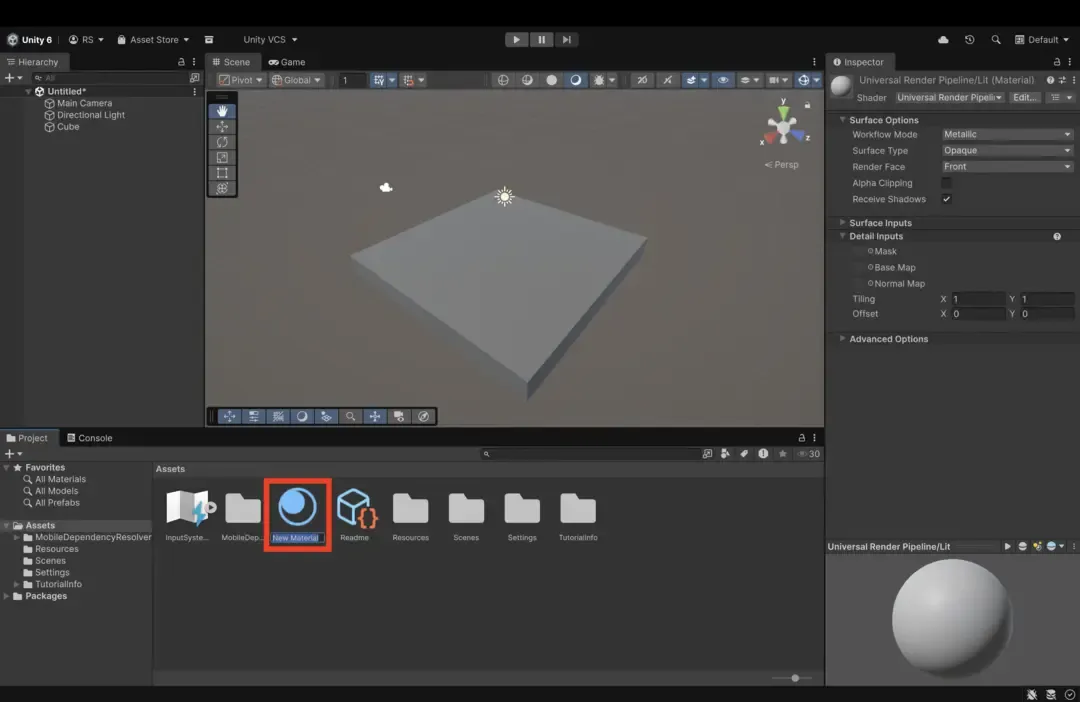
Task: Click the search magnifier in top toolbar
Action: coord(995,40)
